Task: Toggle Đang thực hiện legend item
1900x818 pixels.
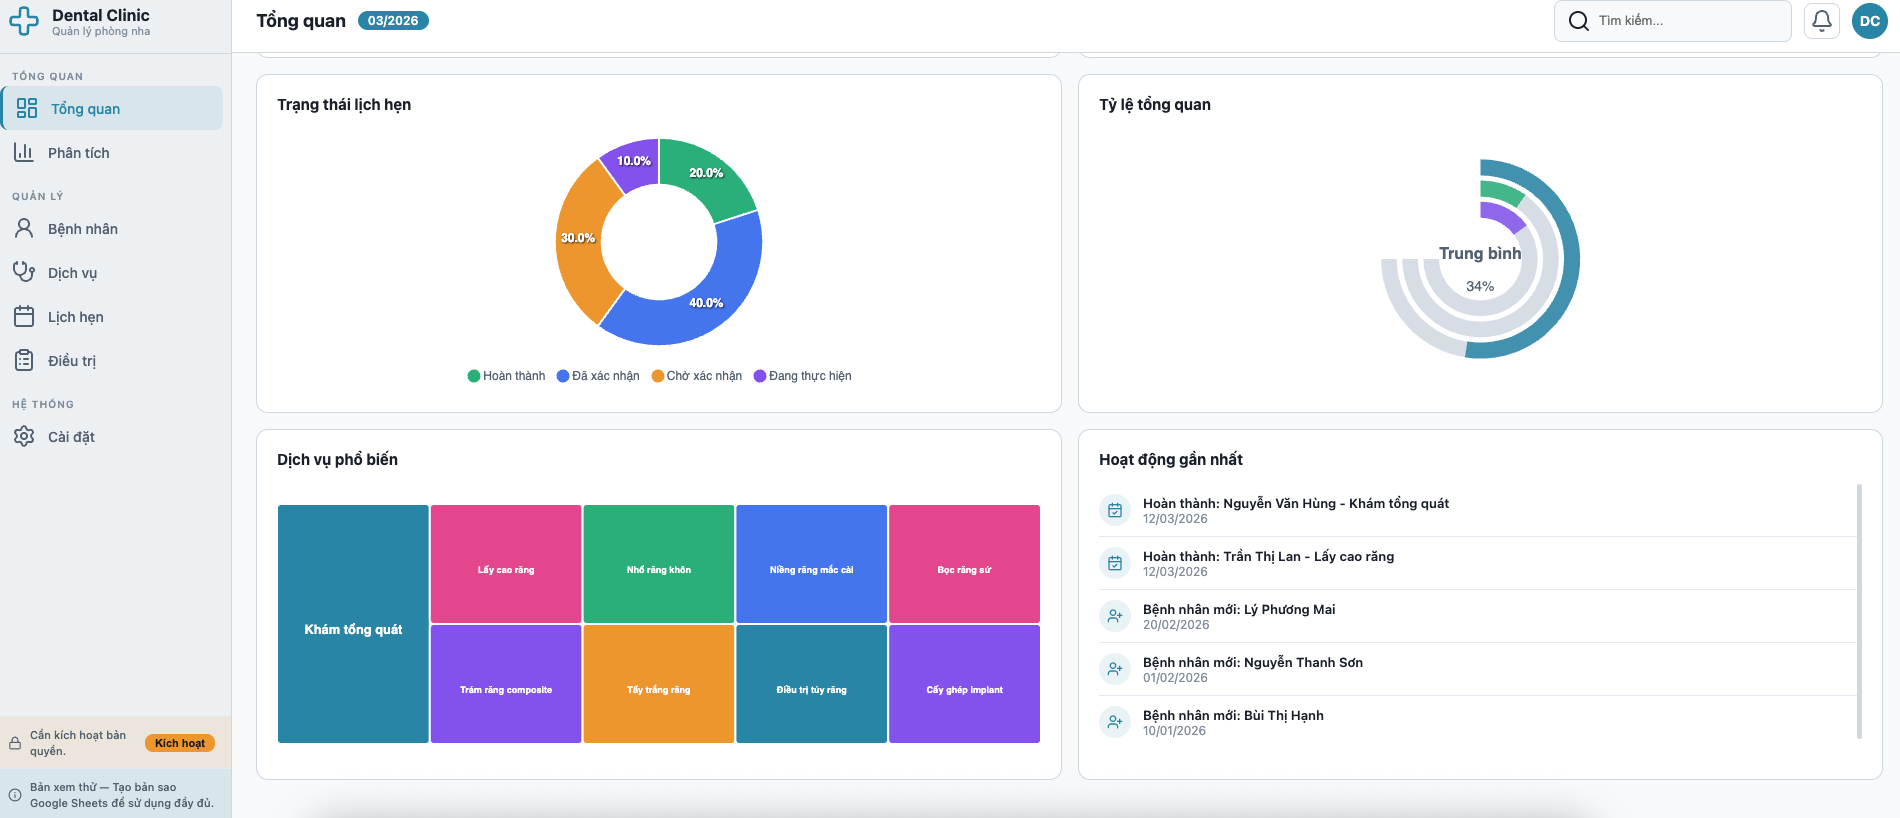Action: [x=803, y=376]
